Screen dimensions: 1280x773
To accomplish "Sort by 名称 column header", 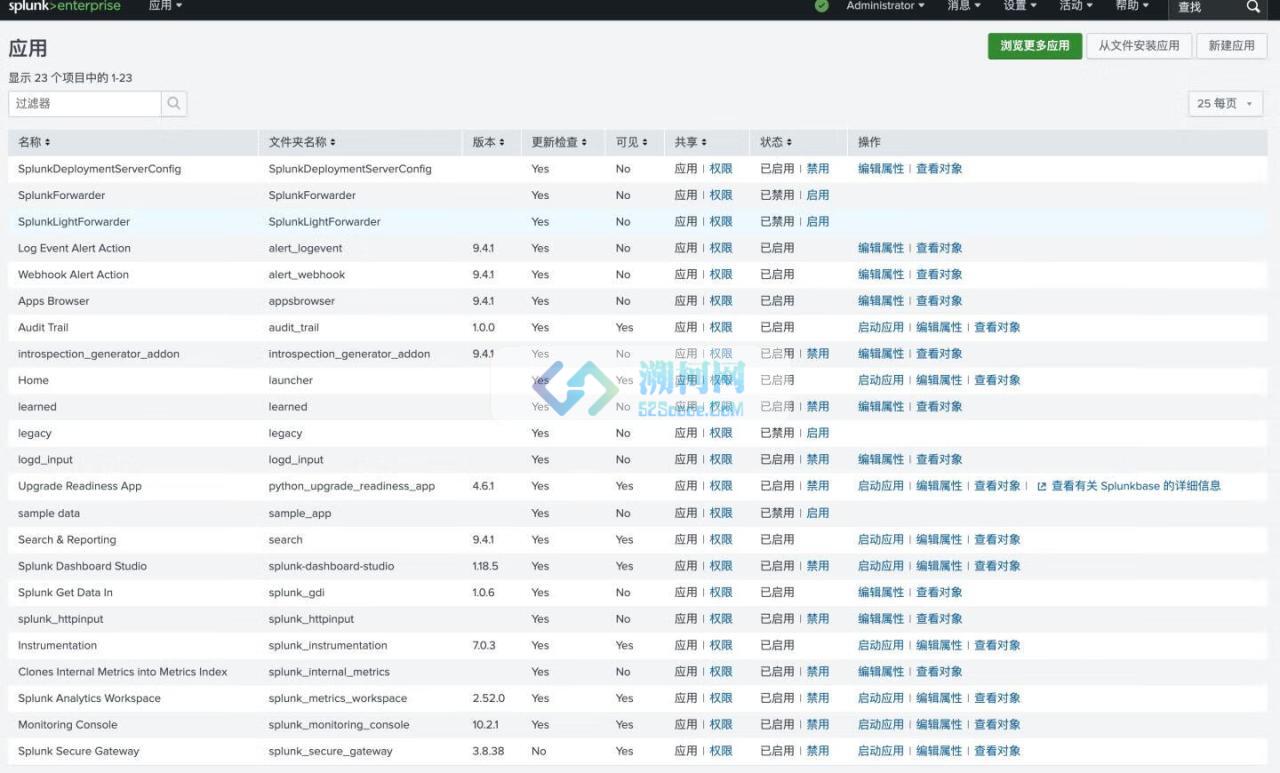I will coord(34,142).
